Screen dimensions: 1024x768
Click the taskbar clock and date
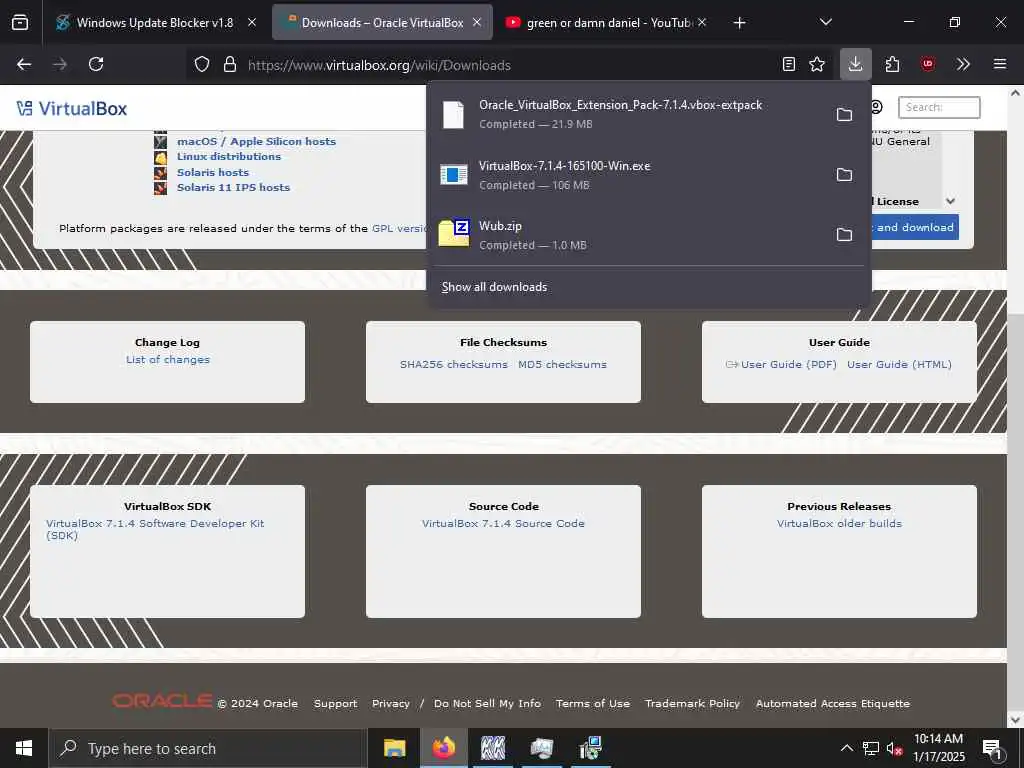point(938,748)
